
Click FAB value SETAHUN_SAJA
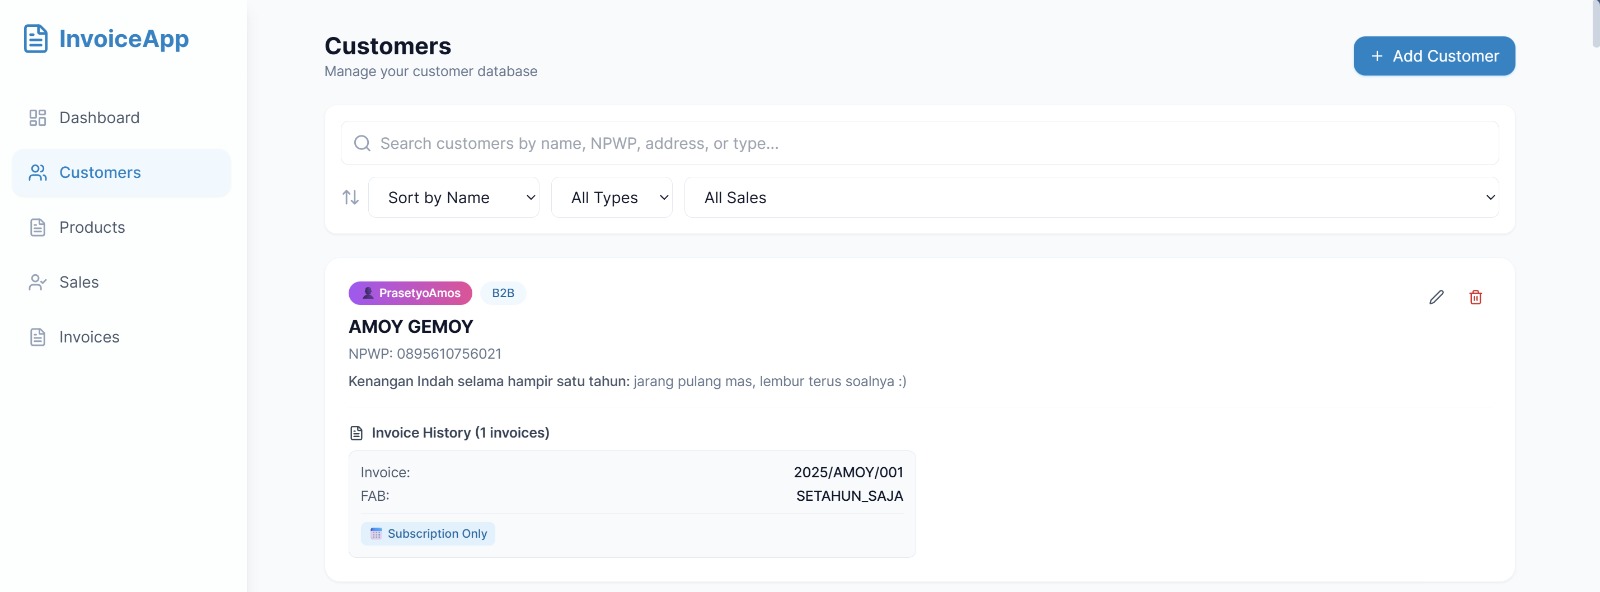(850, 496)
